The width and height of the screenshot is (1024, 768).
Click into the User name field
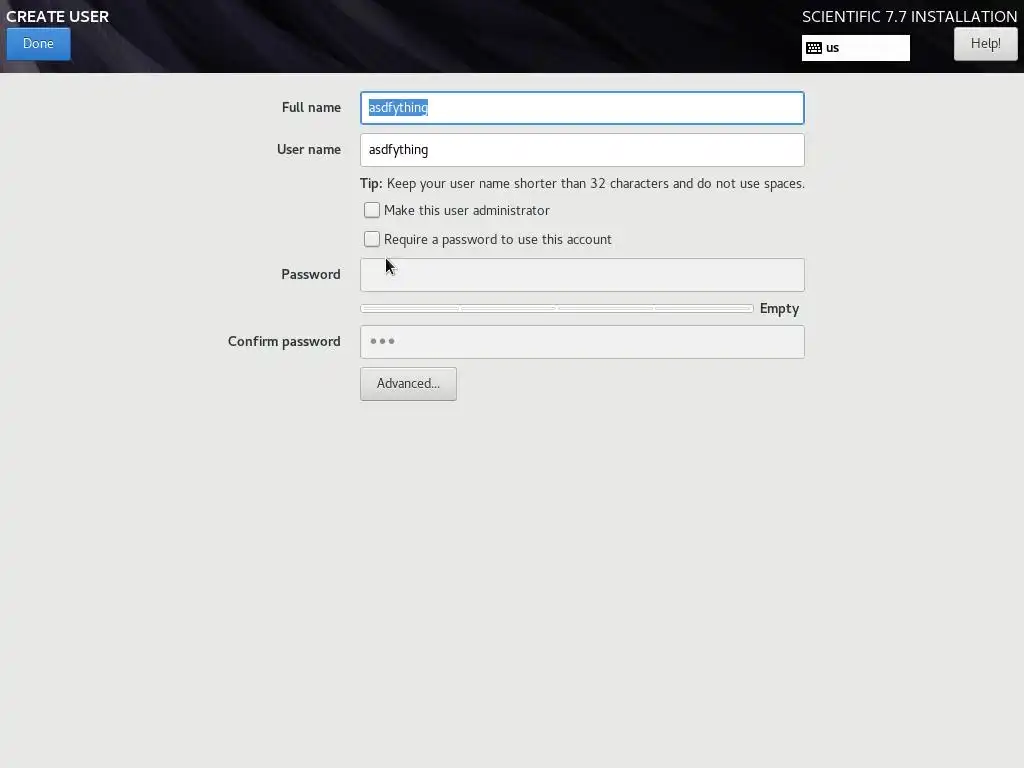click(582, 150)
